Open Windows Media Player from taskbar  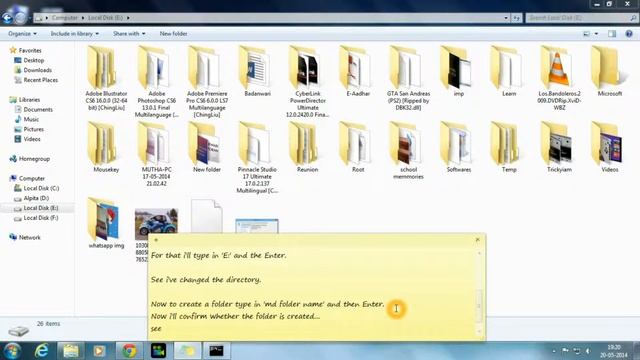pos(99,351)
